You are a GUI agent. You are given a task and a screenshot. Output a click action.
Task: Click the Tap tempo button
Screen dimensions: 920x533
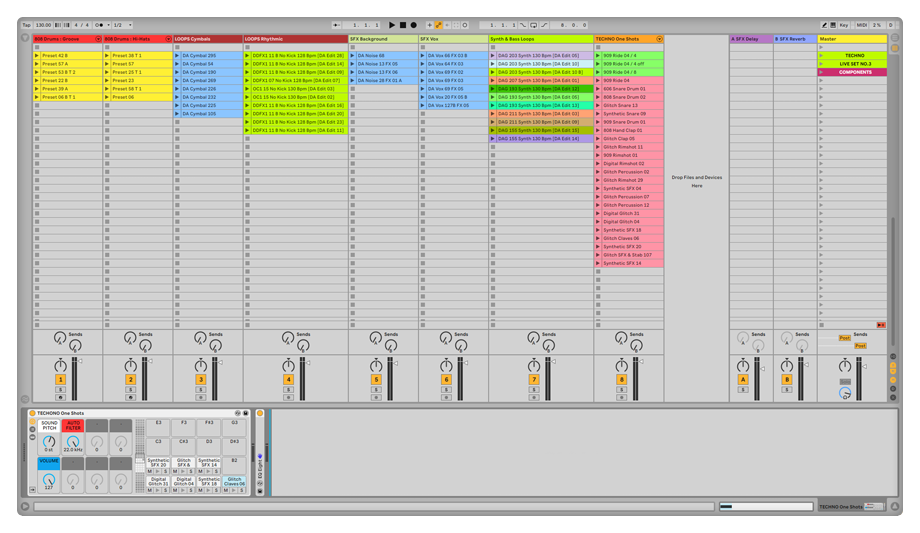(26, 25)
